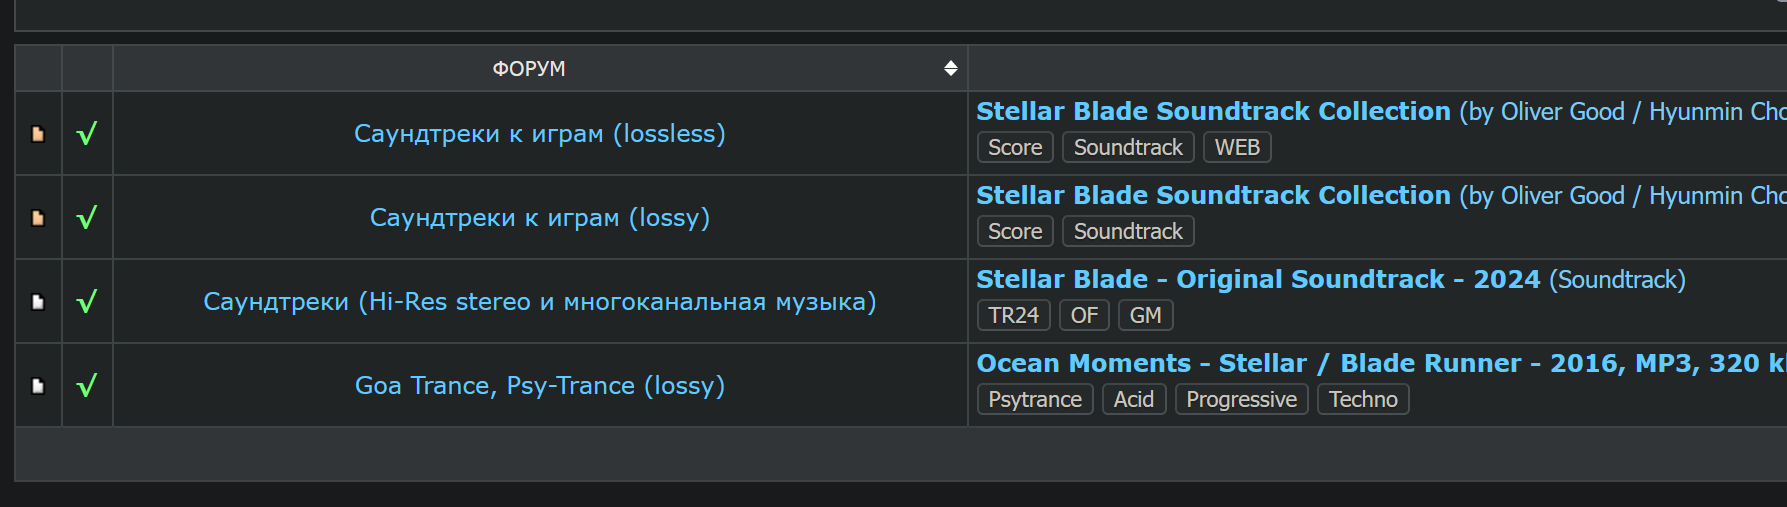
Task: Click green checkmark in Goa Trance row
Action: pos(87,386)
